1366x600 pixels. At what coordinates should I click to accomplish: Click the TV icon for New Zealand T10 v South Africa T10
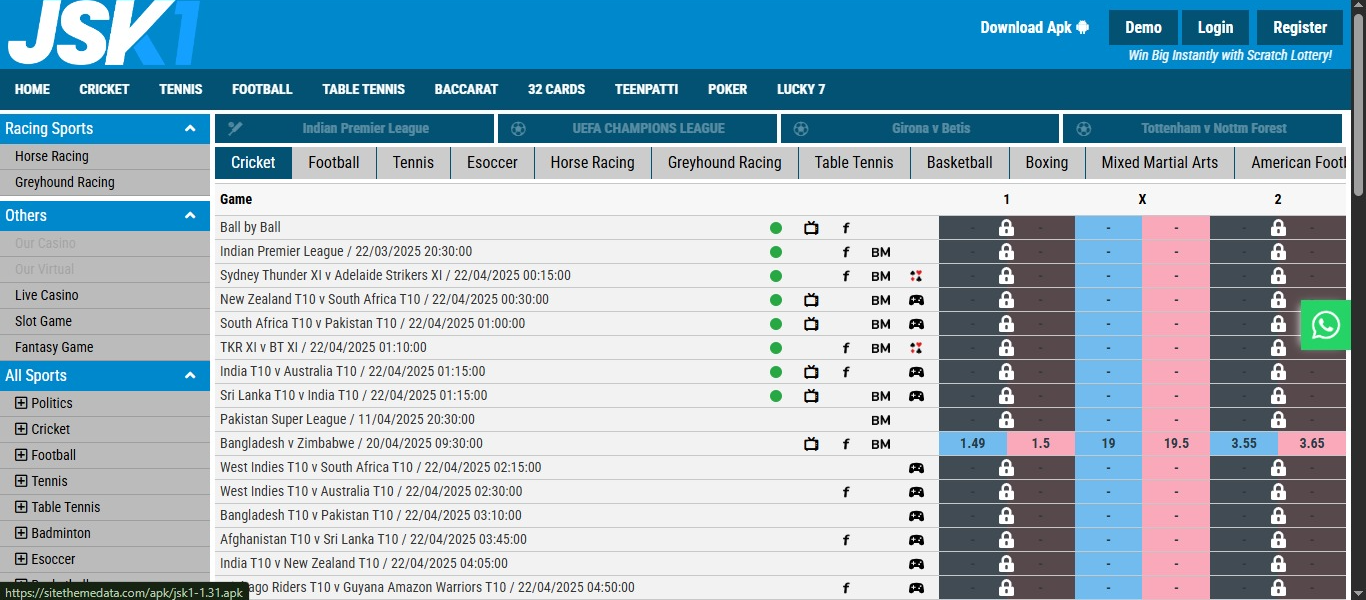pyautogui.click(x=811, y=300)
